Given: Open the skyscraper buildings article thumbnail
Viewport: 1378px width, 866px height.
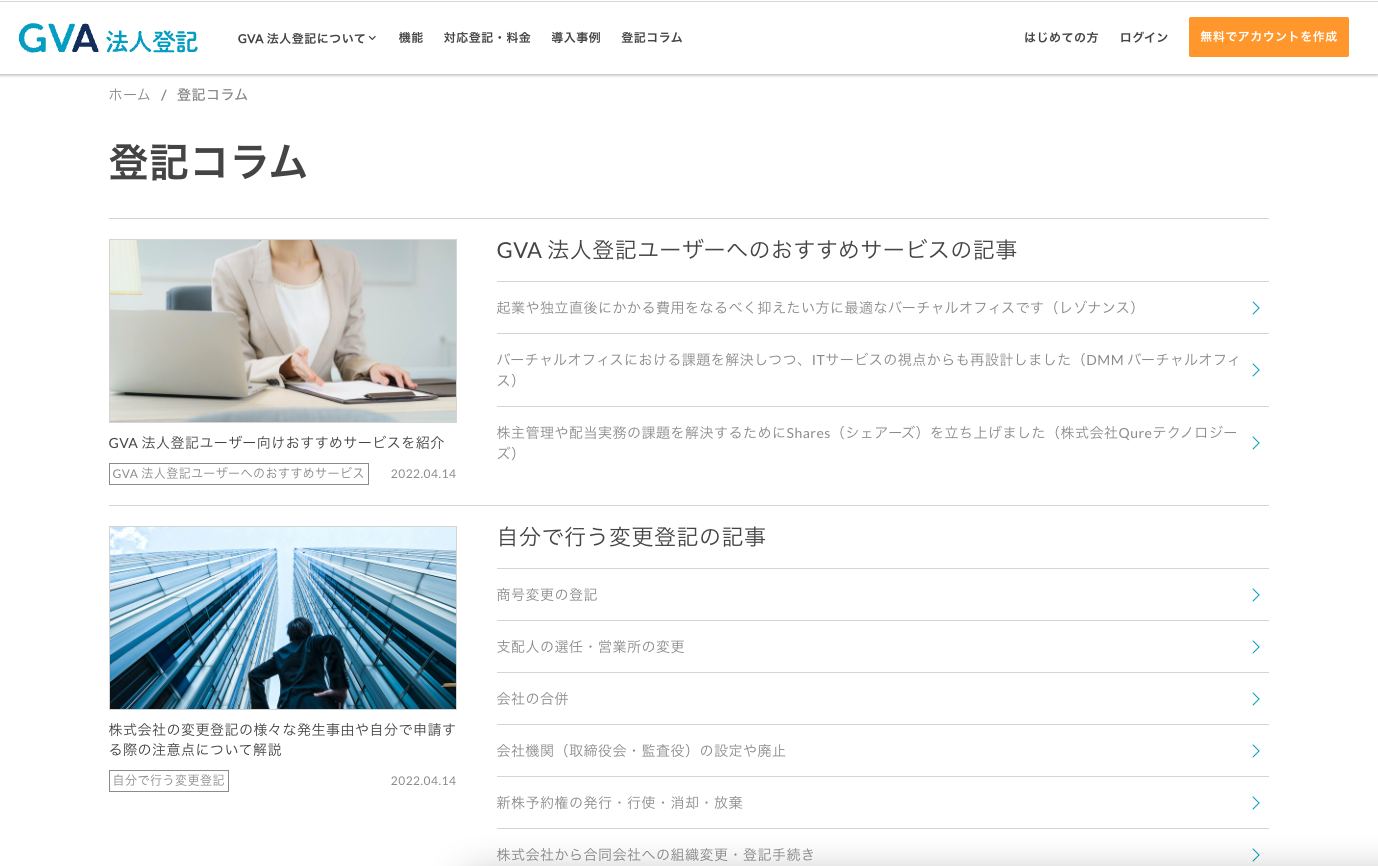Looking at the screenshot, I should tap(282, 617).
